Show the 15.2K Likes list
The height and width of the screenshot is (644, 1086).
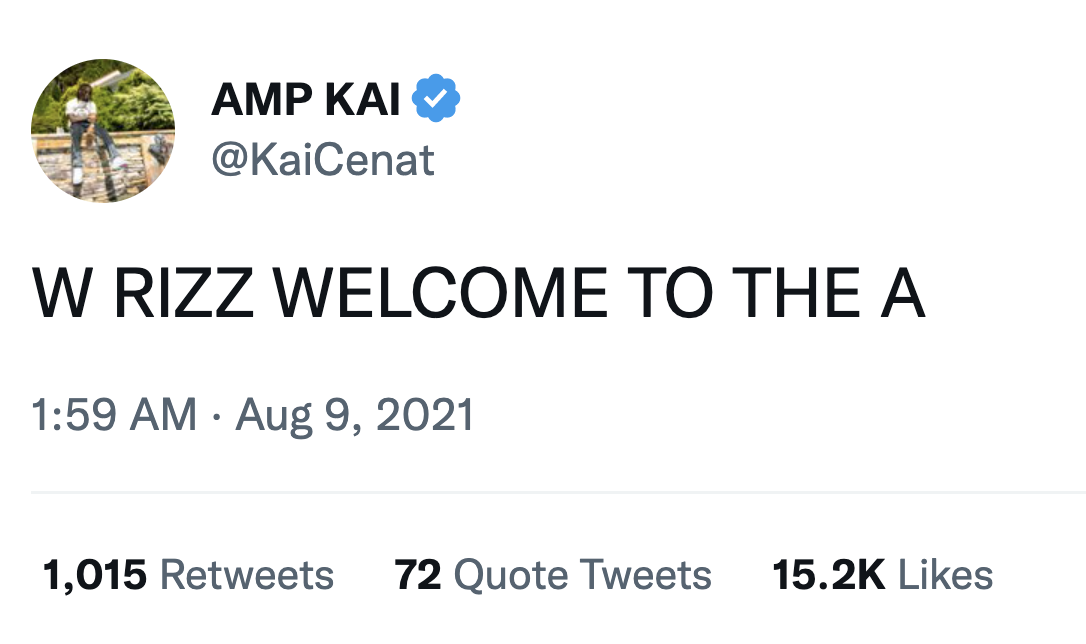[x=882, y=575]
